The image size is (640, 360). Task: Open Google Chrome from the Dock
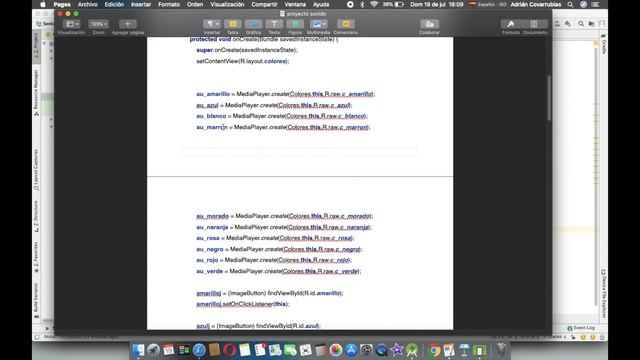click(434, 350)
